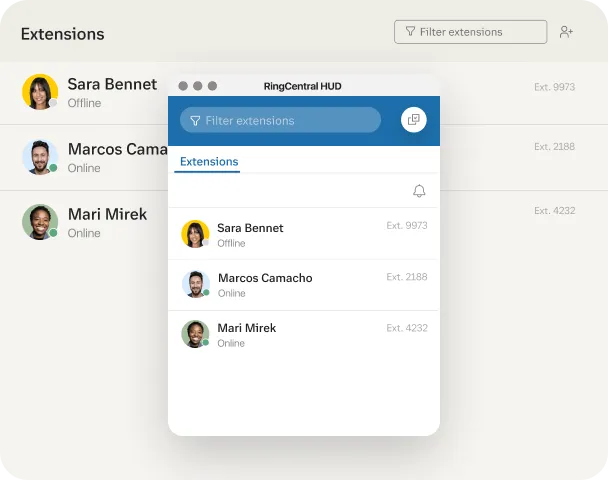Click the pop-out window icon in HUD
The image size is (608, 480).
(x=413, y=120)
